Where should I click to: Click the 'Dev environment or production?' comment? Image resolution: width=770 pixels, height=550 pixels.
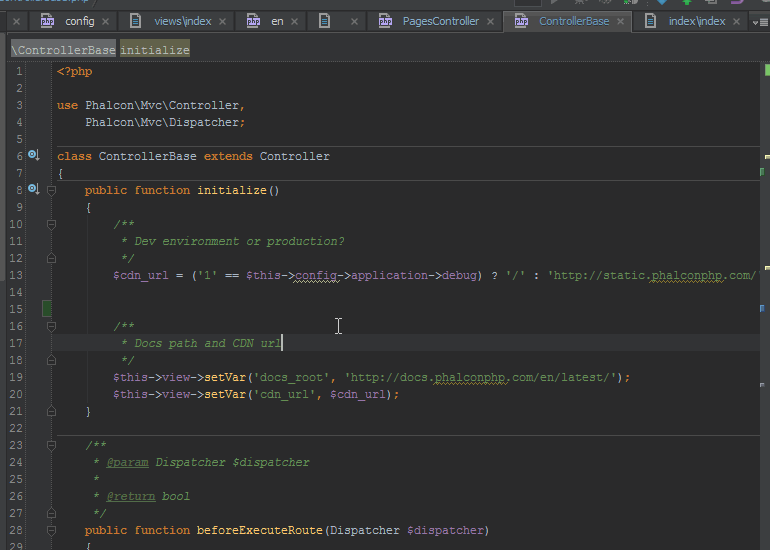click(239, 241)
